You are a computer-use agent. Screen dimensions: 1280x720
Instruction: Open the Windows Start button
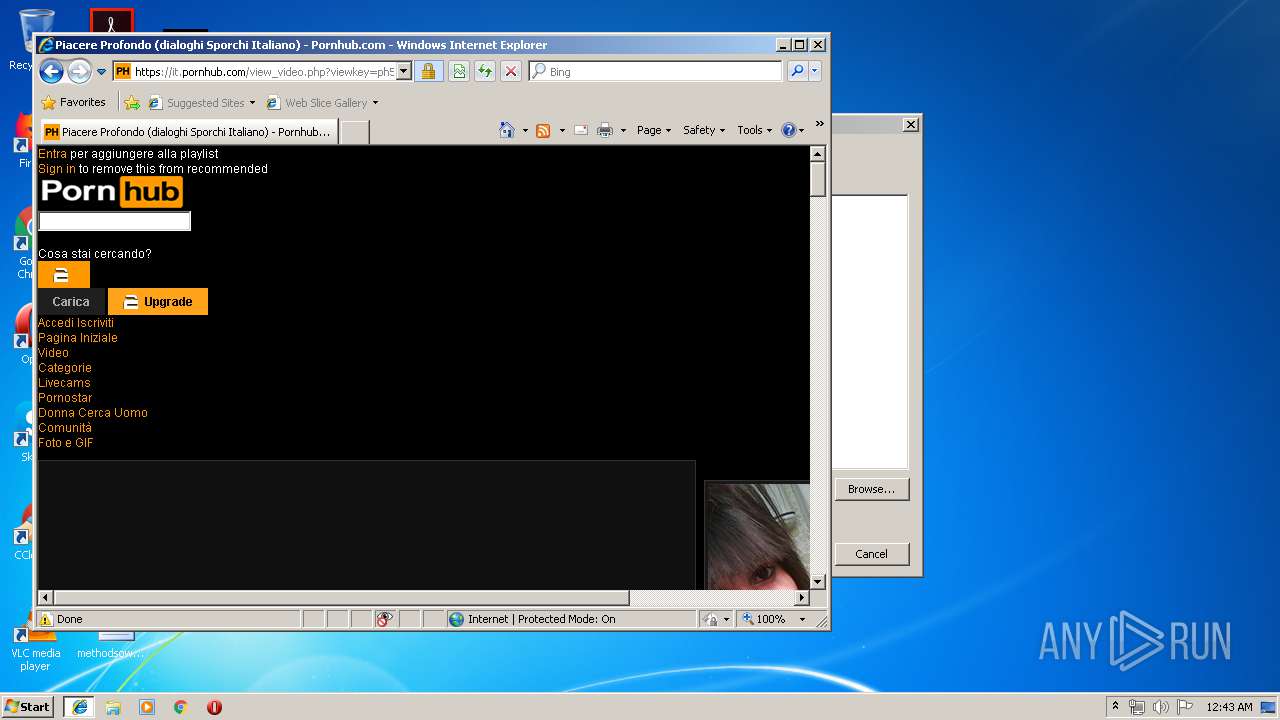[28, 706]
